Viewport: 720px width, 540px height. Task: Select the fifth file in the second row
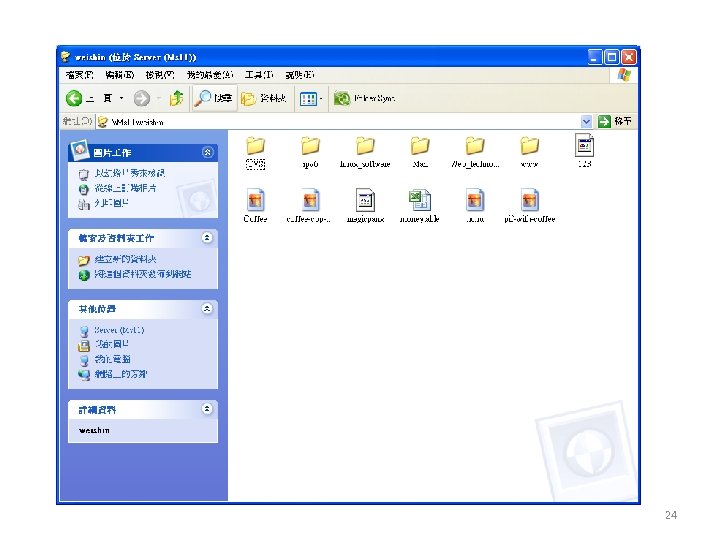[475, 206]
